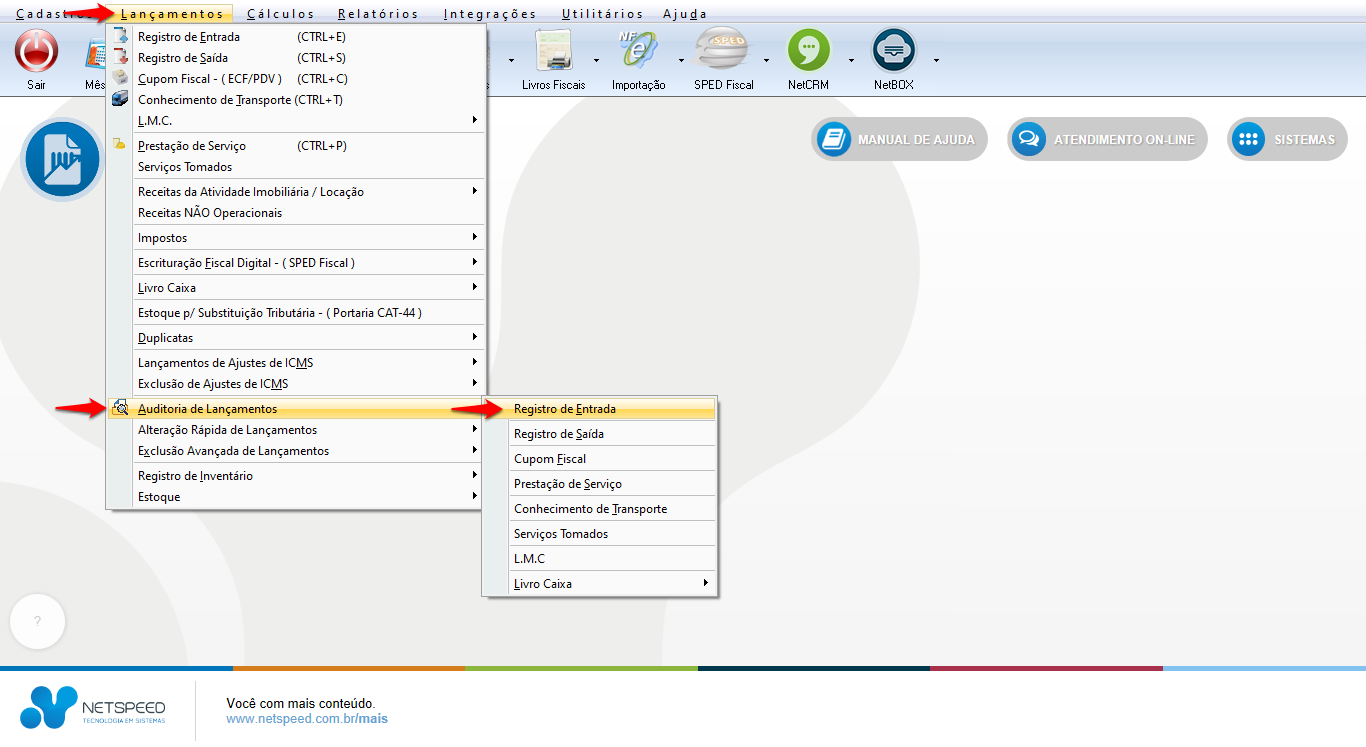Open the SPED Fiscal toolbar icon
1366x747 pixels.
(x=723, y=52)
